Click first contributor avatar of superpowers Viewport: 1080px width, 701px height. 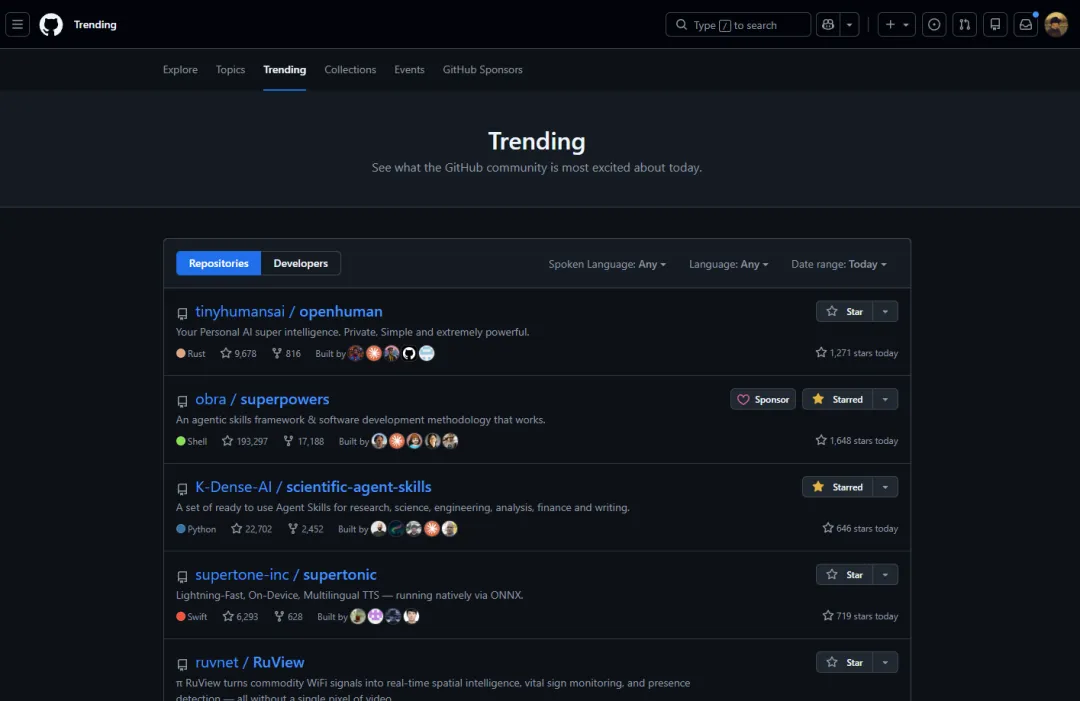pos(379,441)
